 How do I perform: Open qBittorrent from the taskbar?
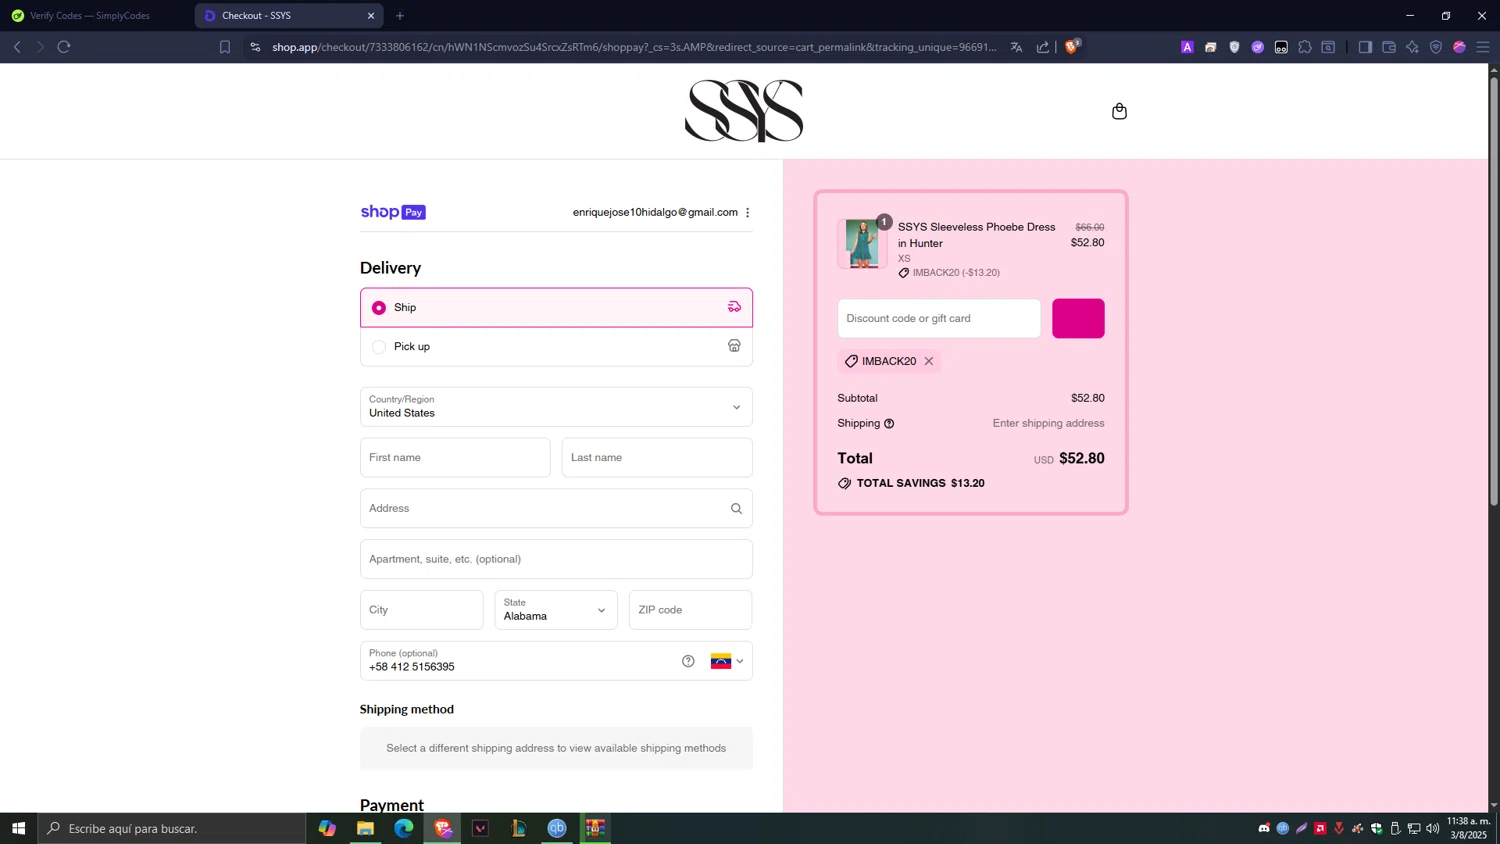click(x=557, y=828)
